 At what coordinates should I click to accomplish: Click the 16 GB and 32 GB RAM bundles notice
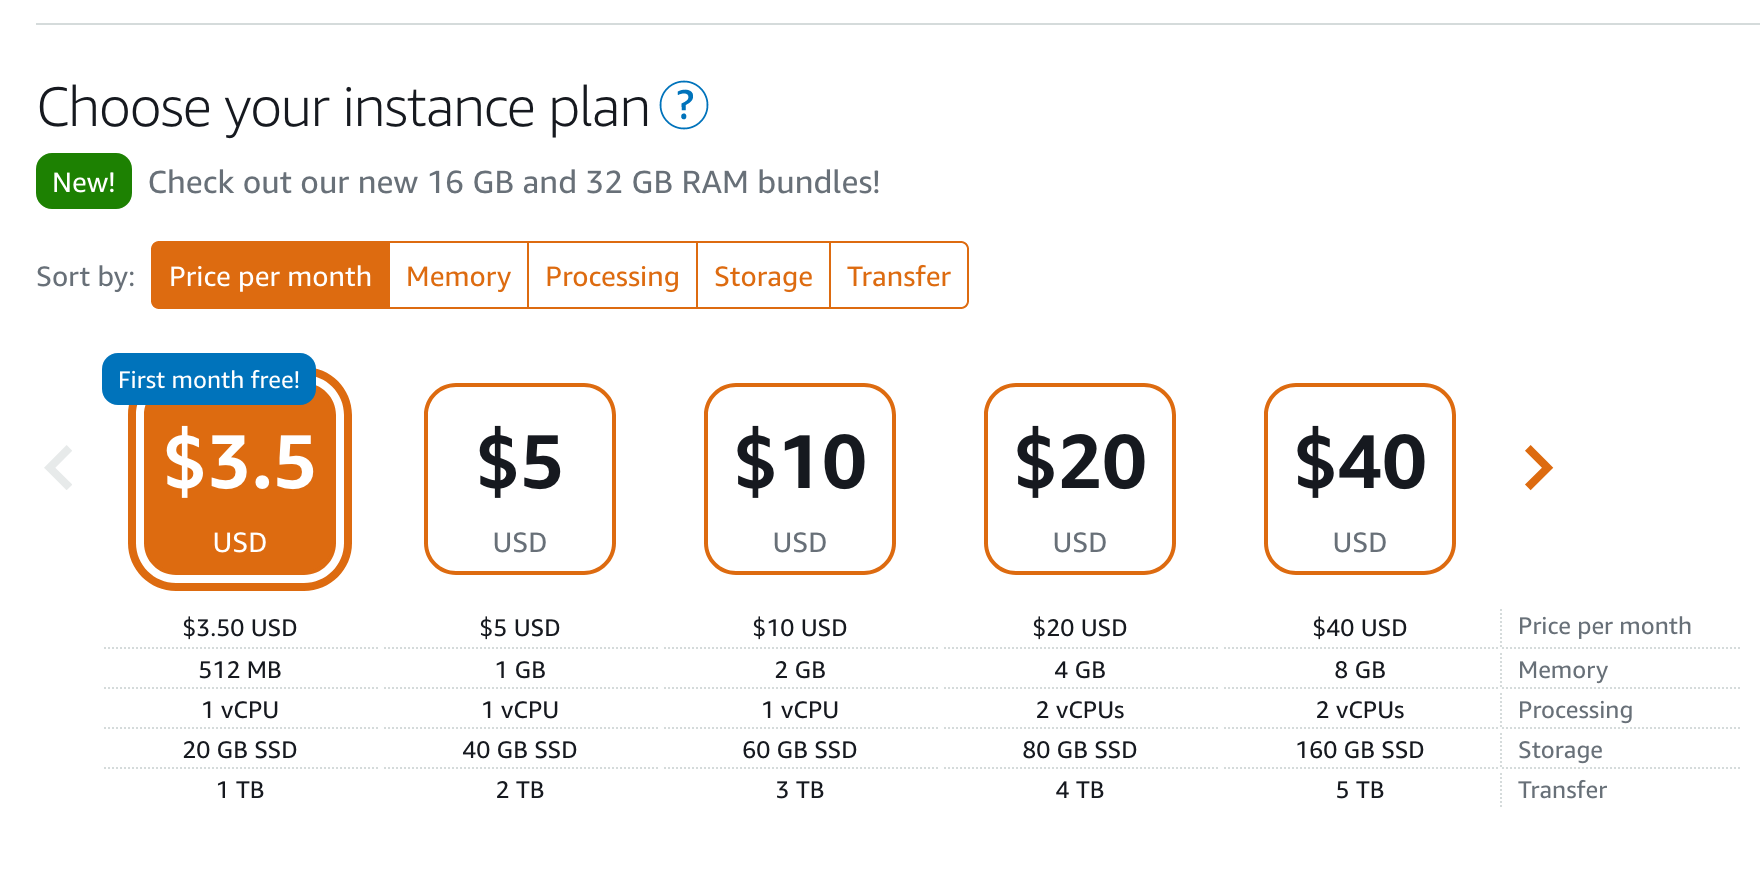514,182
